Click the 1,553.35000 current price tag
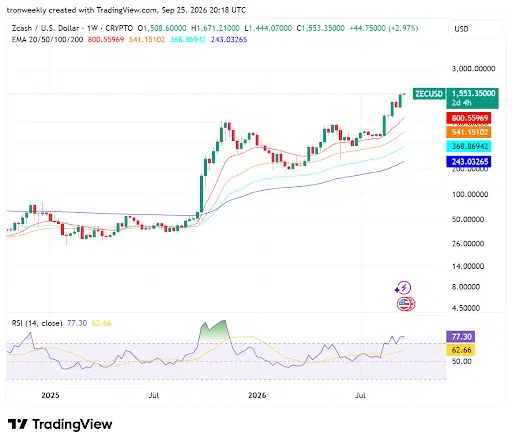 pyautogui.click(x=473, y=94)
